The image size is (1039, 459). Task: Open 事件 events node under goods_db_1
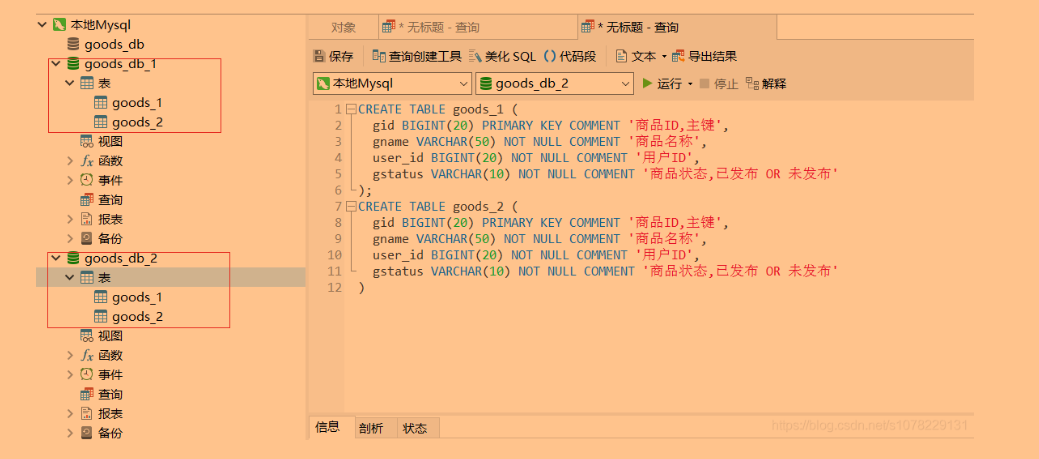pyautogui.click(x=101, y=180)
